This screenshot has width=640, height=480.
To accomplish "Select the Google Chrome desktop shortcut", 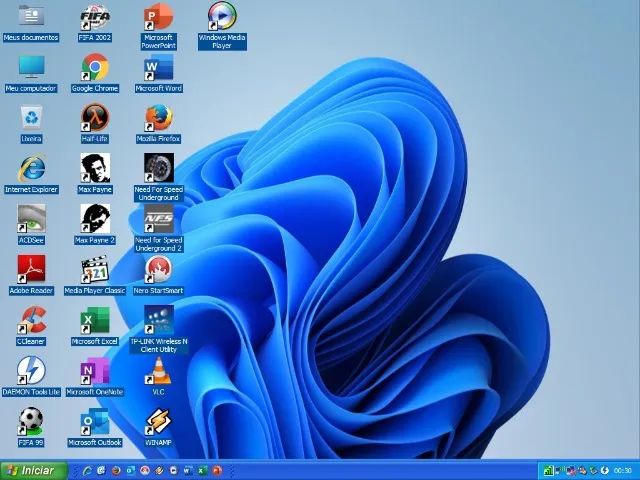I will coord(95,74).
